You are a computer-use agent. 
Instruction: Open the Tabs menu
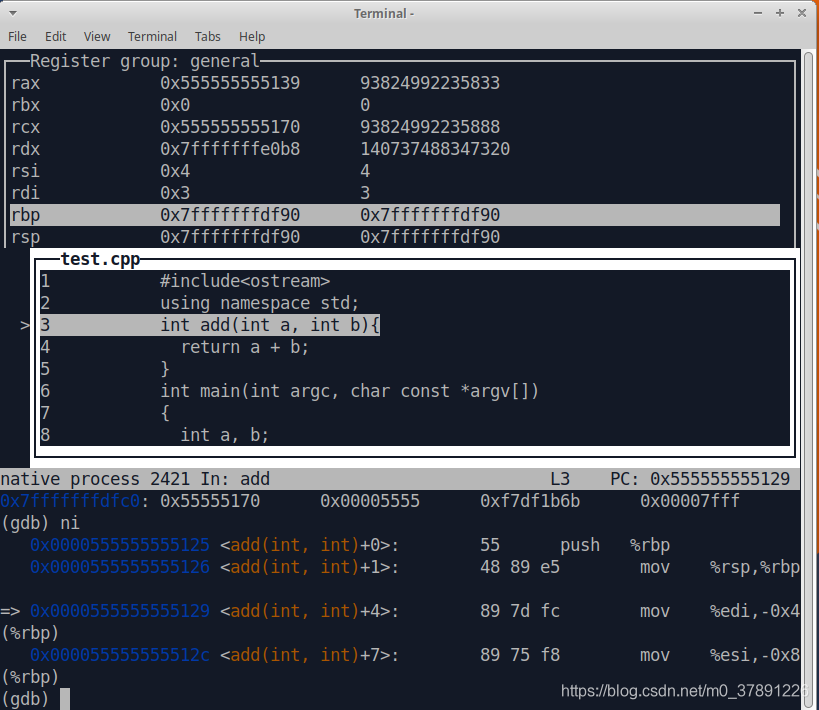208,37
